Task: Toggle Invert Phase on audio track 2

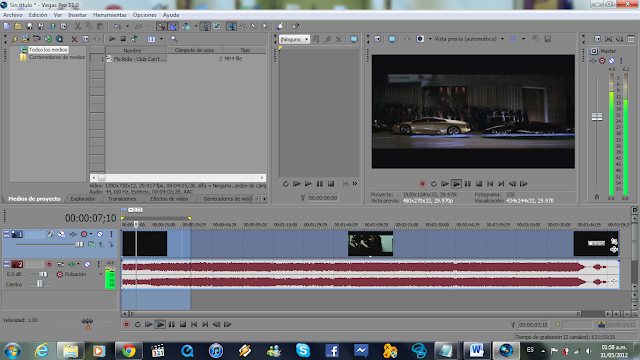Action: pos(60,264)
